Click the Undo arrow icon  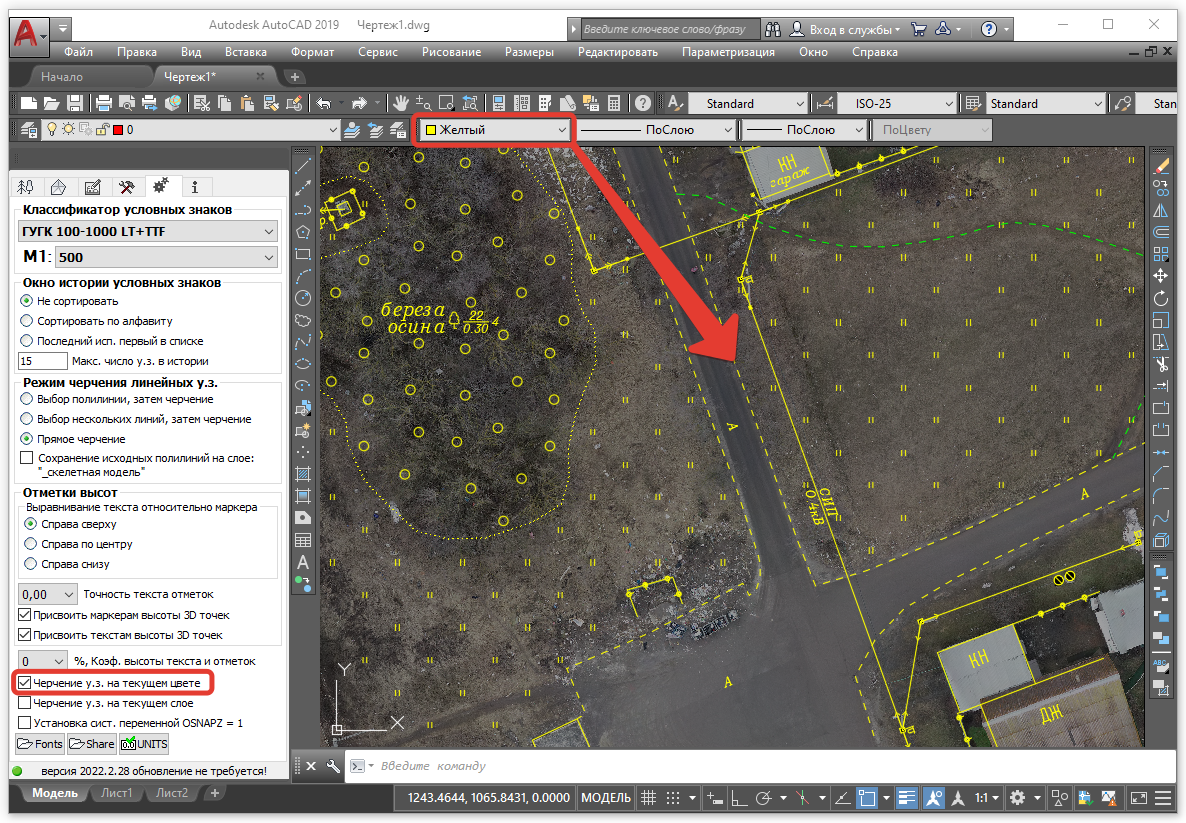pos(323,103)
